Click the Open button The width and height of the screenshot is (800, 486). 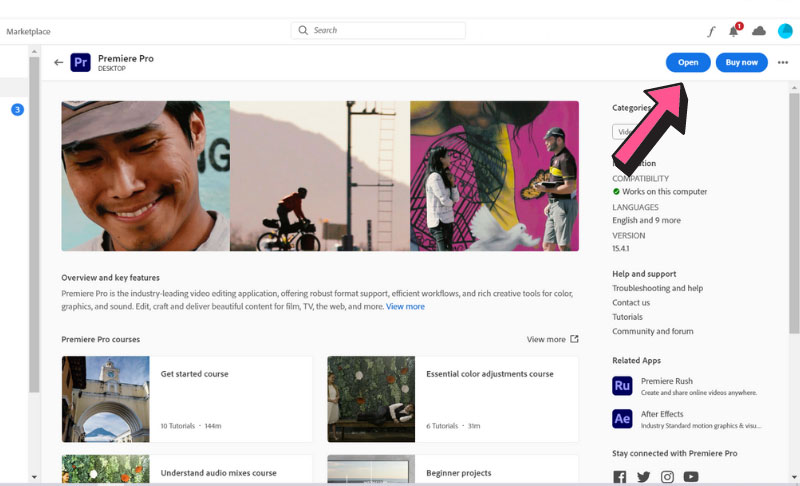tap(688, 62)
